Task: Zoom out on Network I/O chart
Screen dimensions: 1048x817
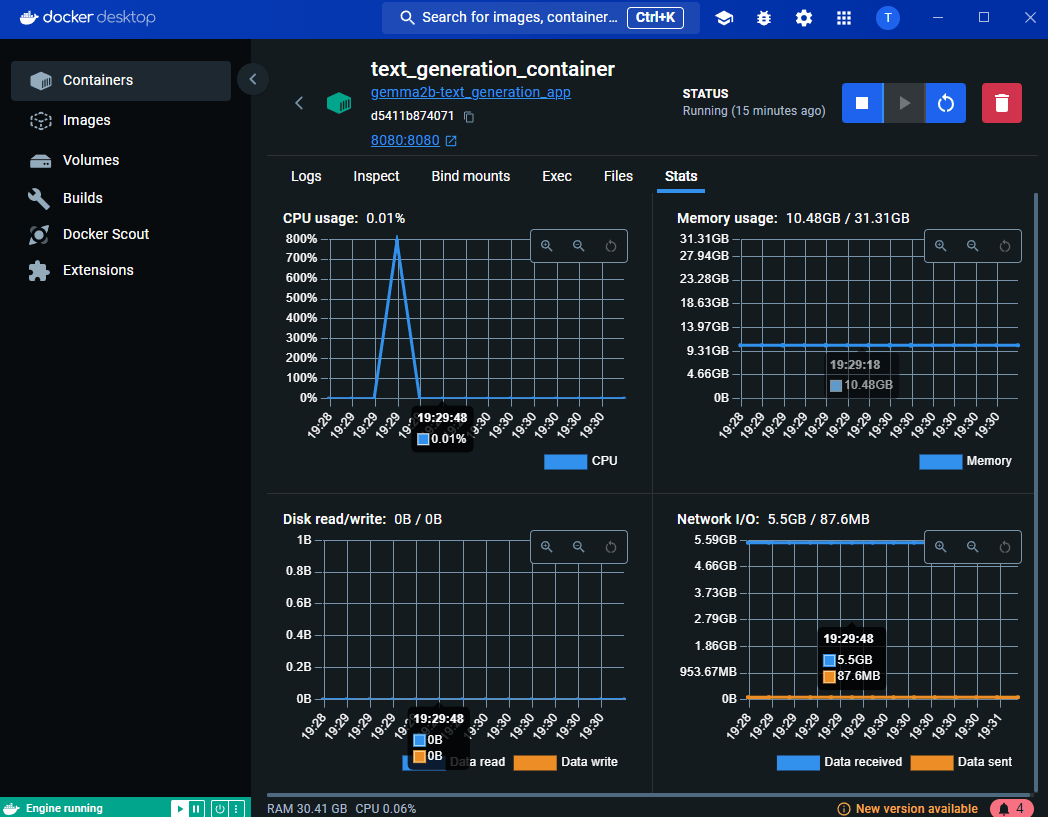Action: pyautogui.click(x=972, y=547)
